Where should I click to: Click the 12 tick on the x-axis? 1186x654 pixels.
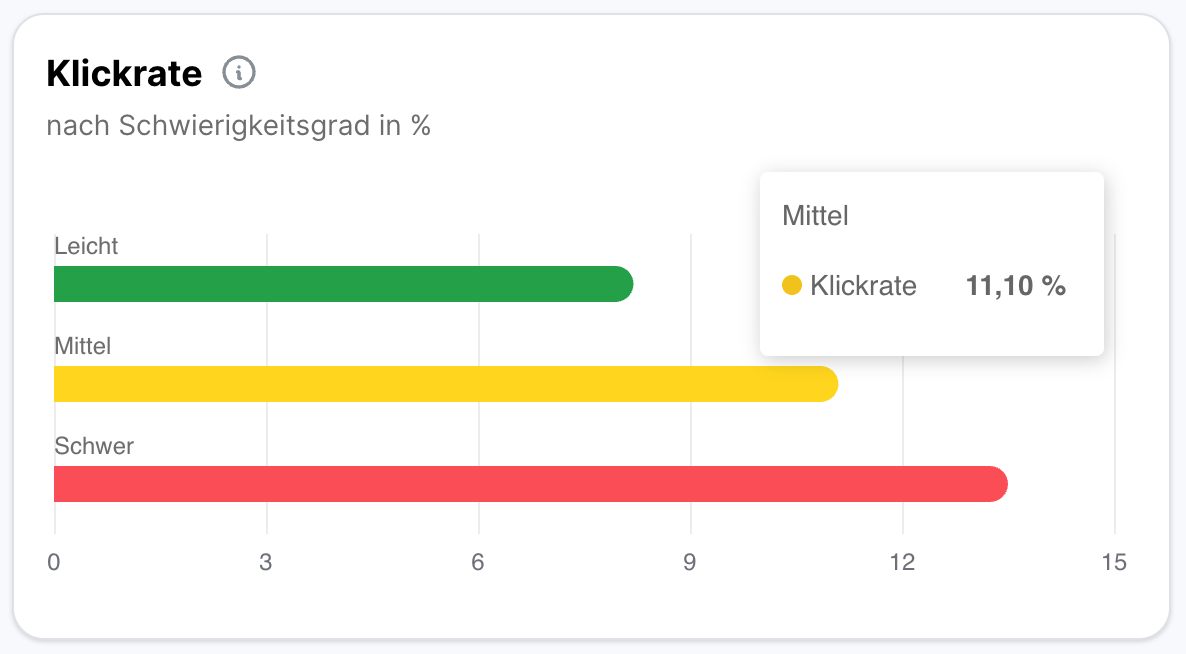tap(902, 562)
